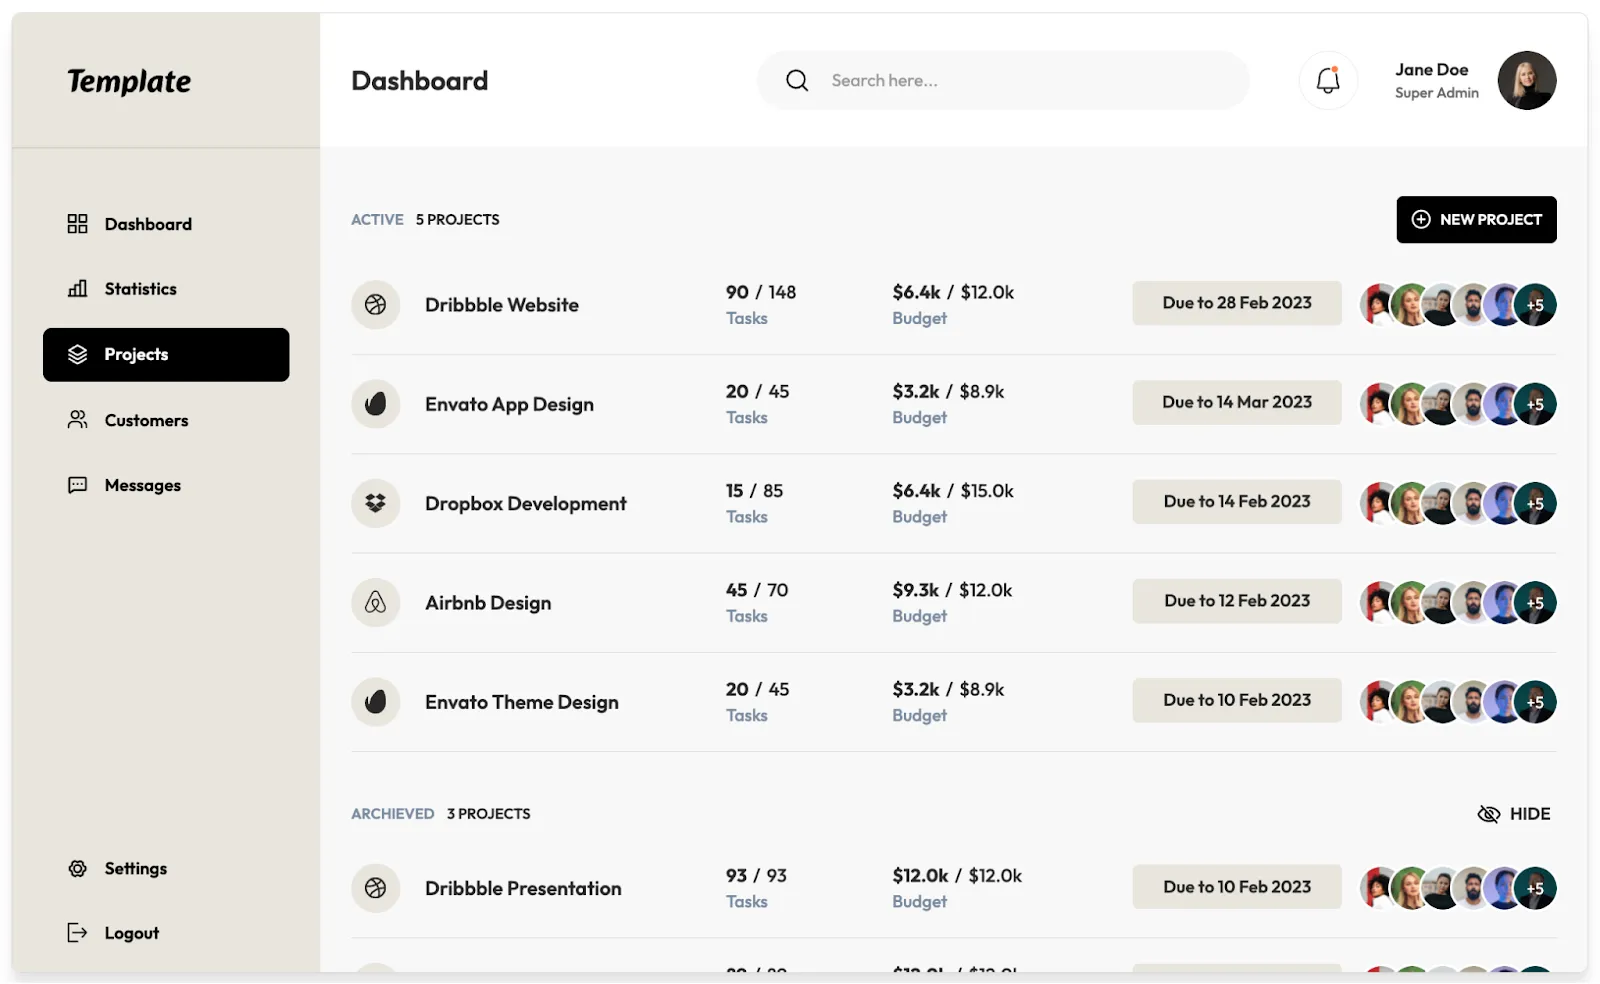Toggle visibility of Archived section via eye icon
1600x984 pixels.
(x=1489, y=813)
